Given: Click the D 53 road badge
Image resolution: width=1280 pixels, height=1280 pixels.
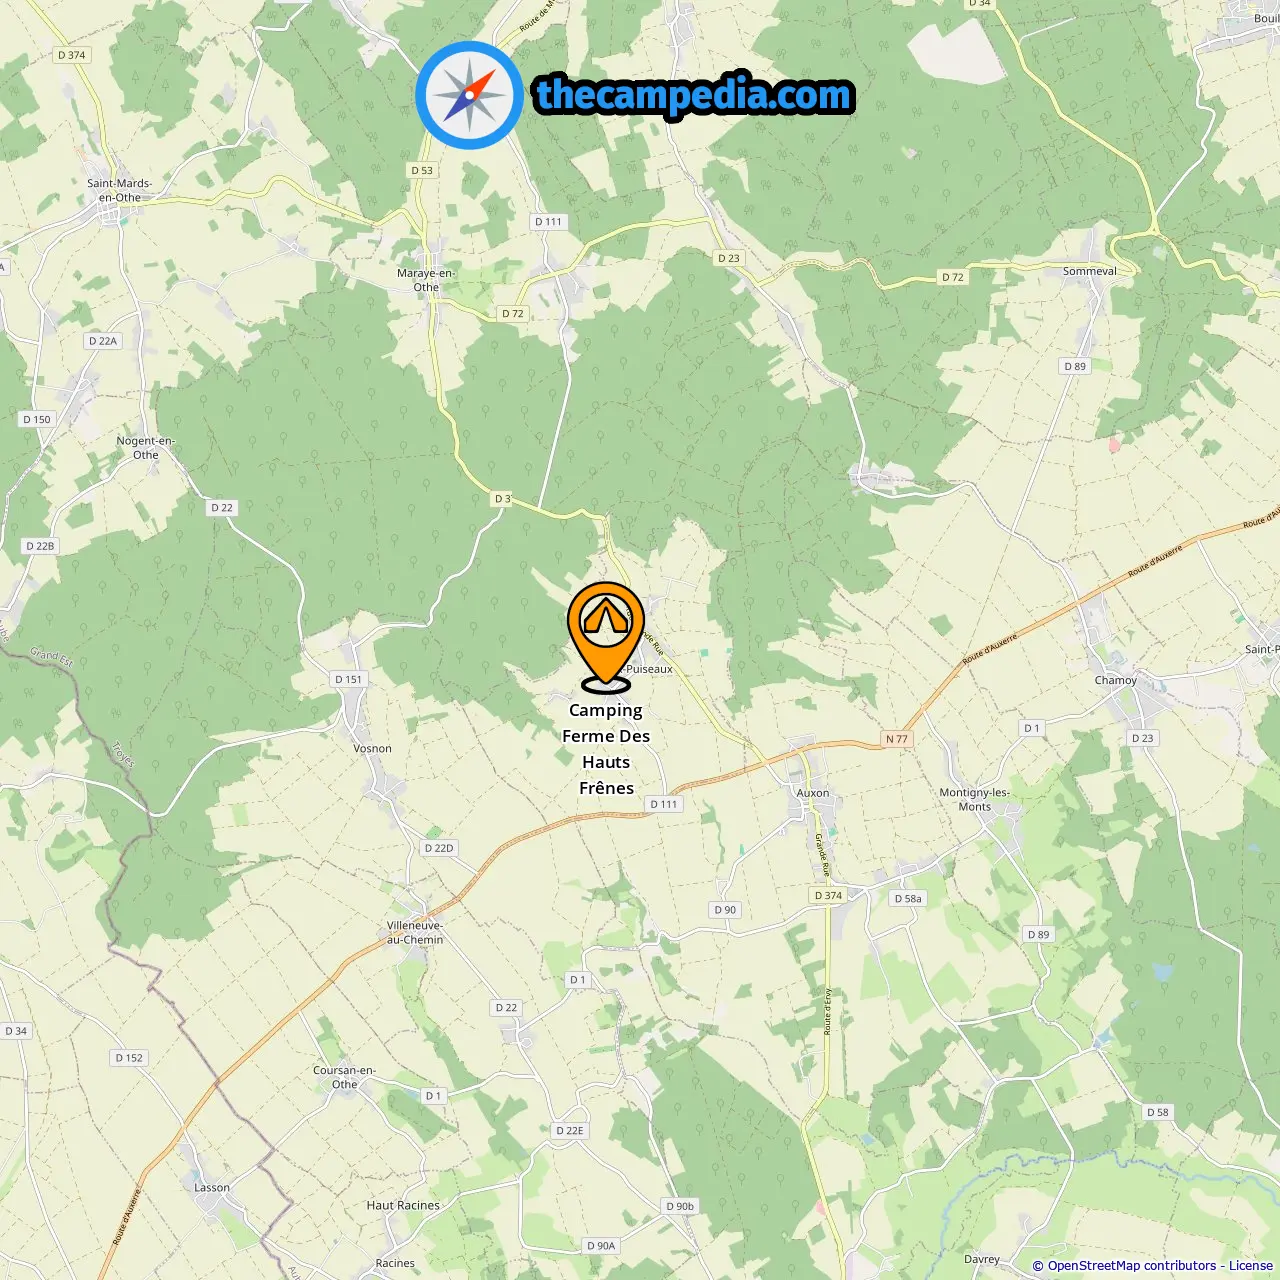Looking at the screenshot, I should click(422, 170).
